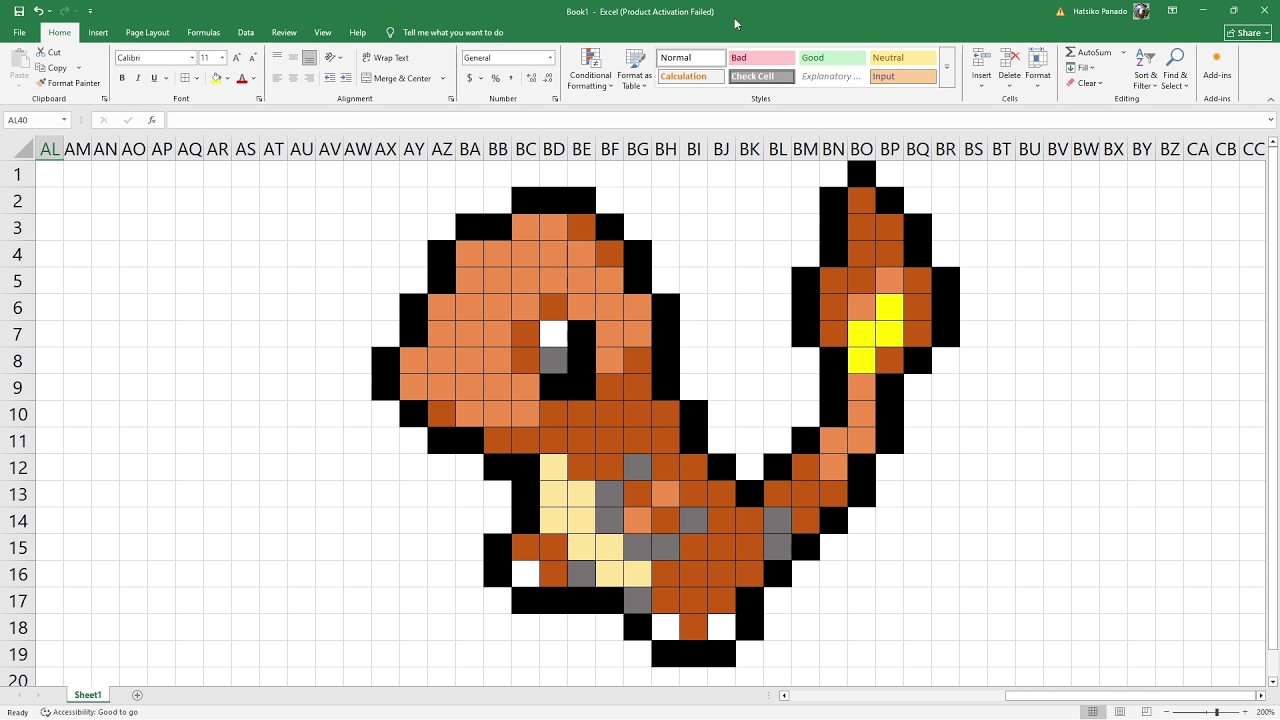Screen dimensions: 1280x720
Task: Click the Insert Function fx button
Action: (x=152, y=120)
